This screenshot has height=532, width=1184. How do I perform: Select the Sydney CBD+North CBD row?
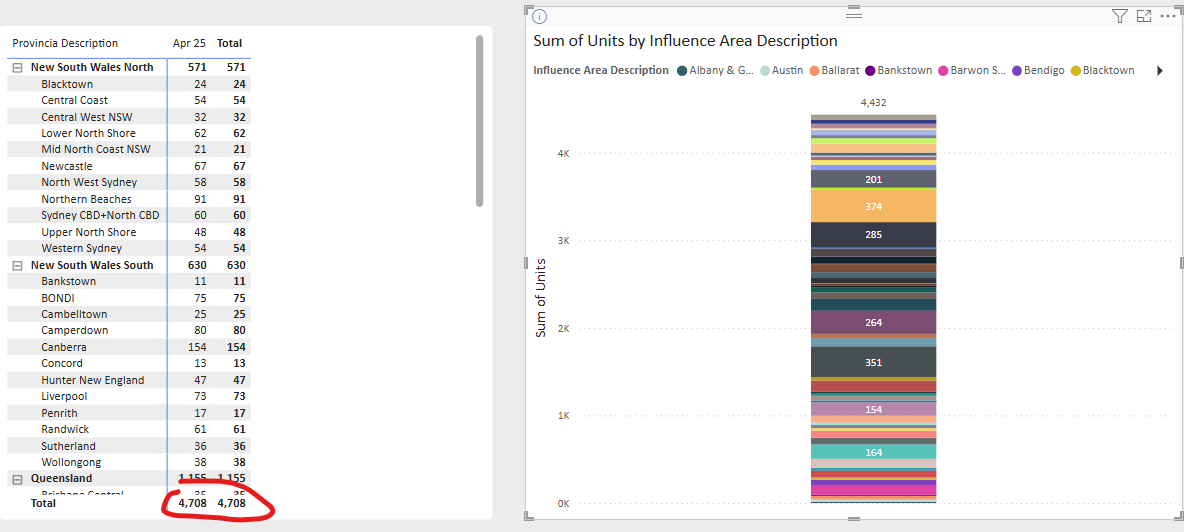click(129, 215)
